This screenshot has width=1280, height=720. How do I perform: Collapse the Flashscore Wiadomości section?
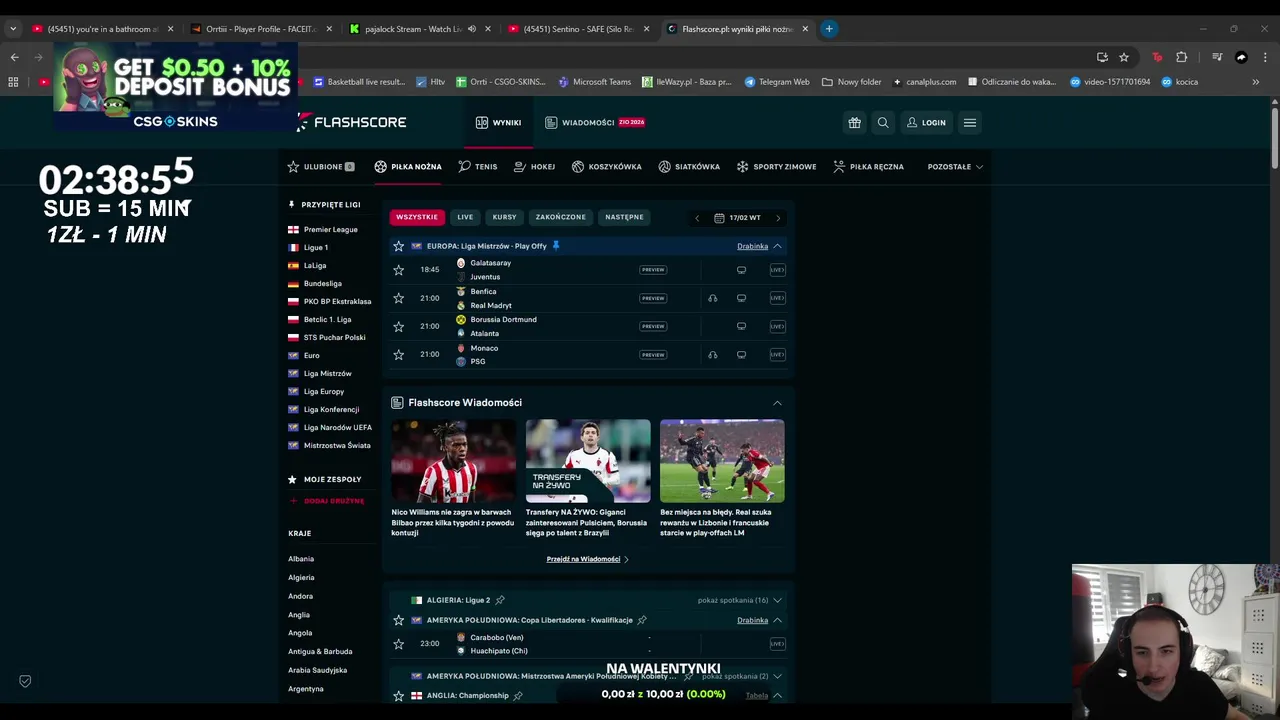[x=777, y=403]
